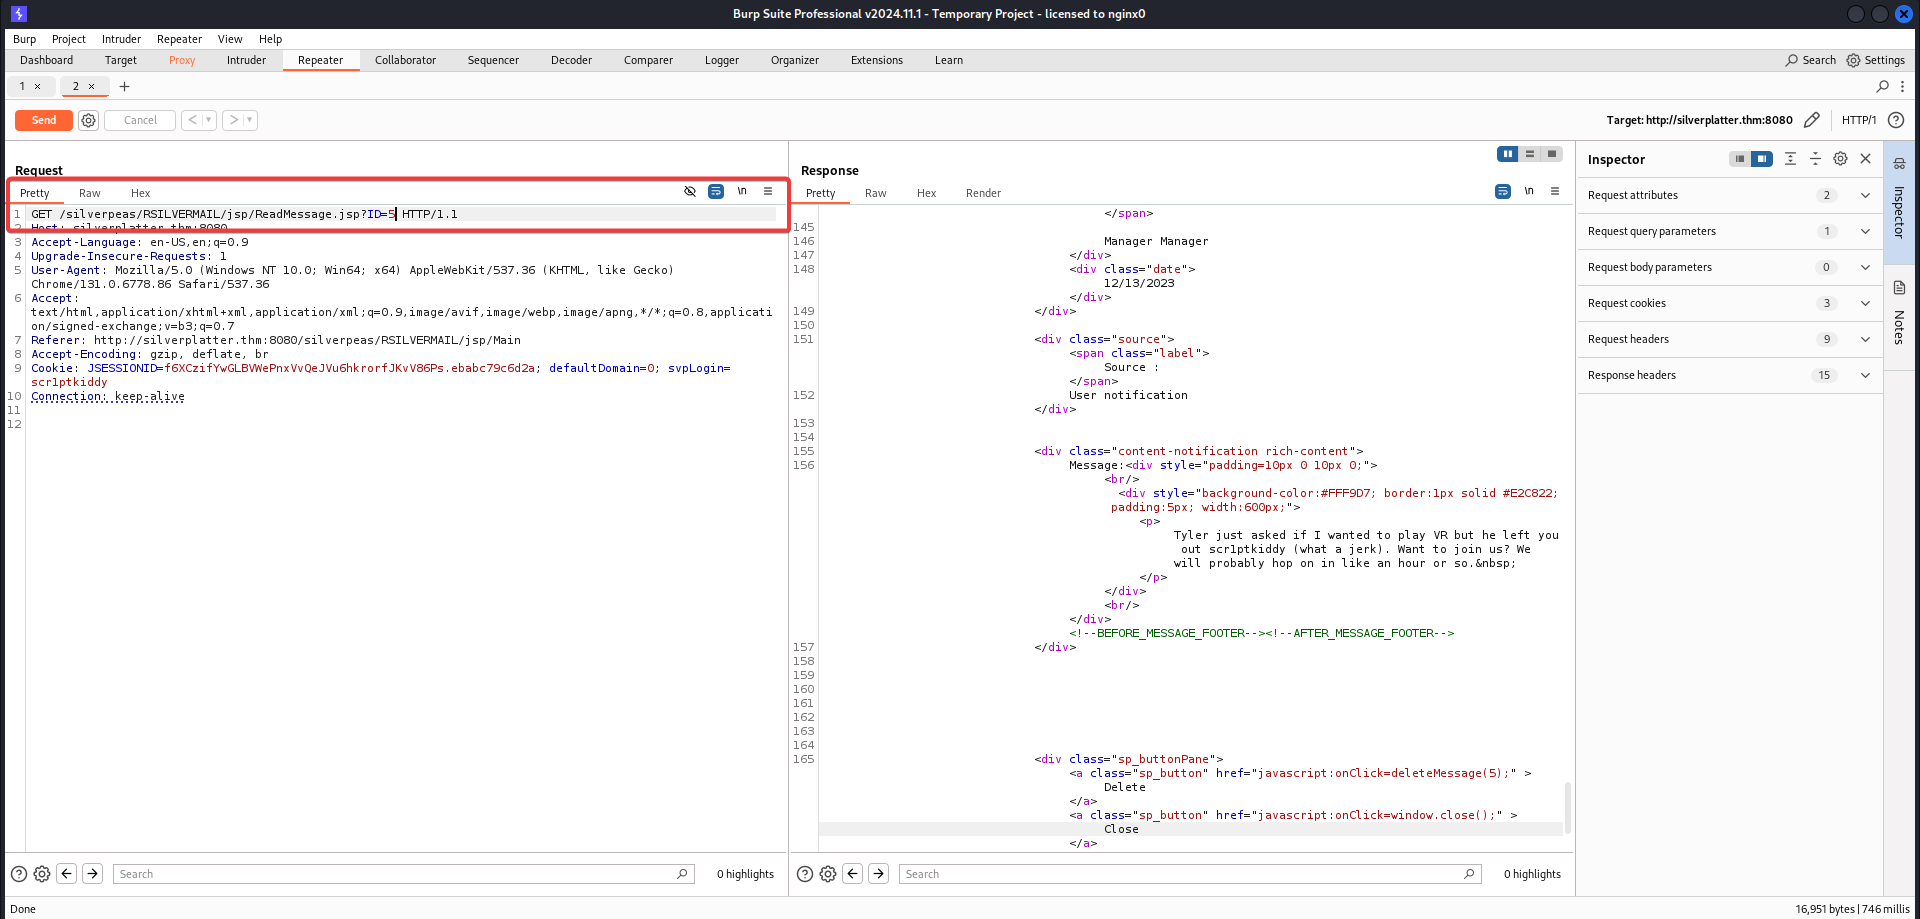
Task: Open Request editor hamburger options menu
Action: coord(768,191)
